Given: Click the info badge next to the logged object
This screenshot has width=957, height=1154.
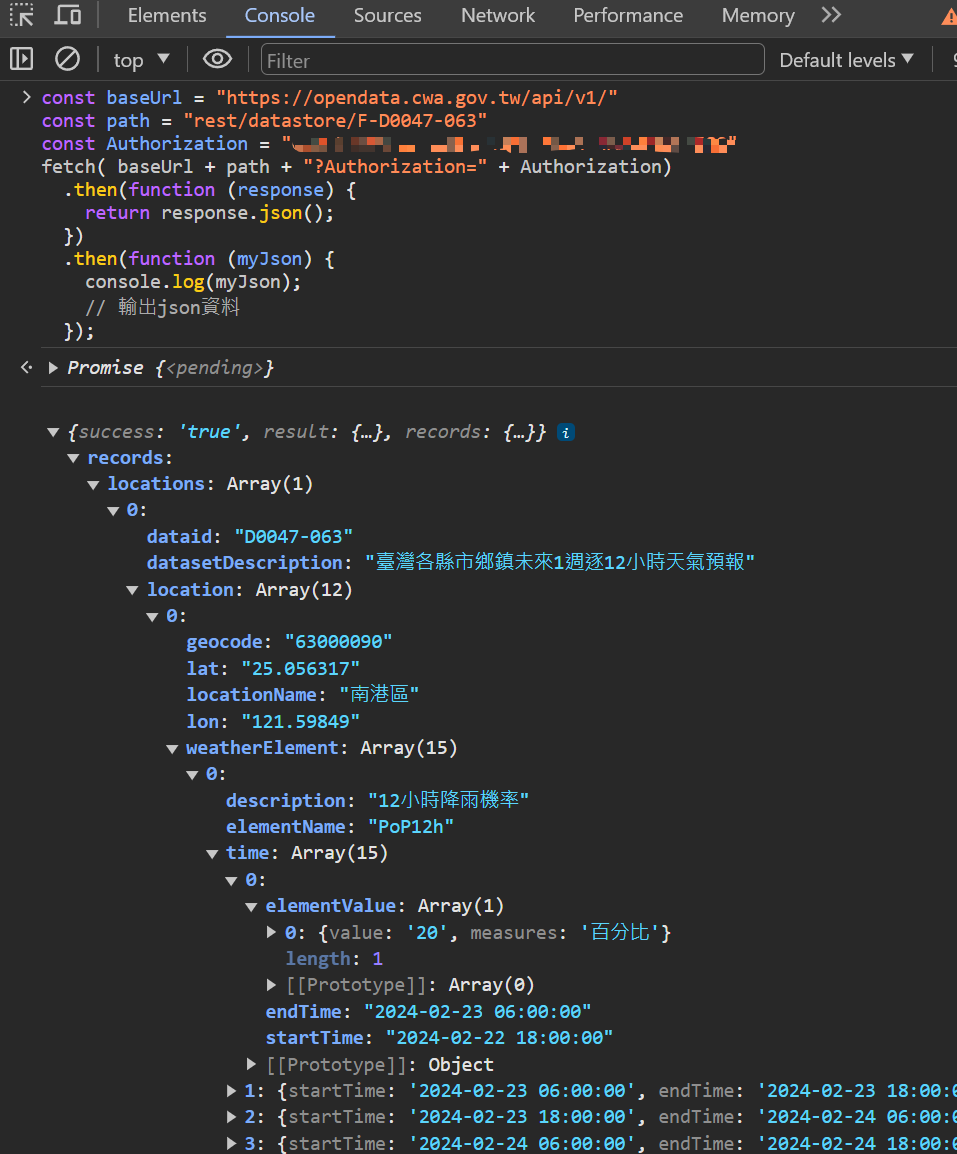Looking at the screenshot, I should pyautogui.click(x=566, y=433).
